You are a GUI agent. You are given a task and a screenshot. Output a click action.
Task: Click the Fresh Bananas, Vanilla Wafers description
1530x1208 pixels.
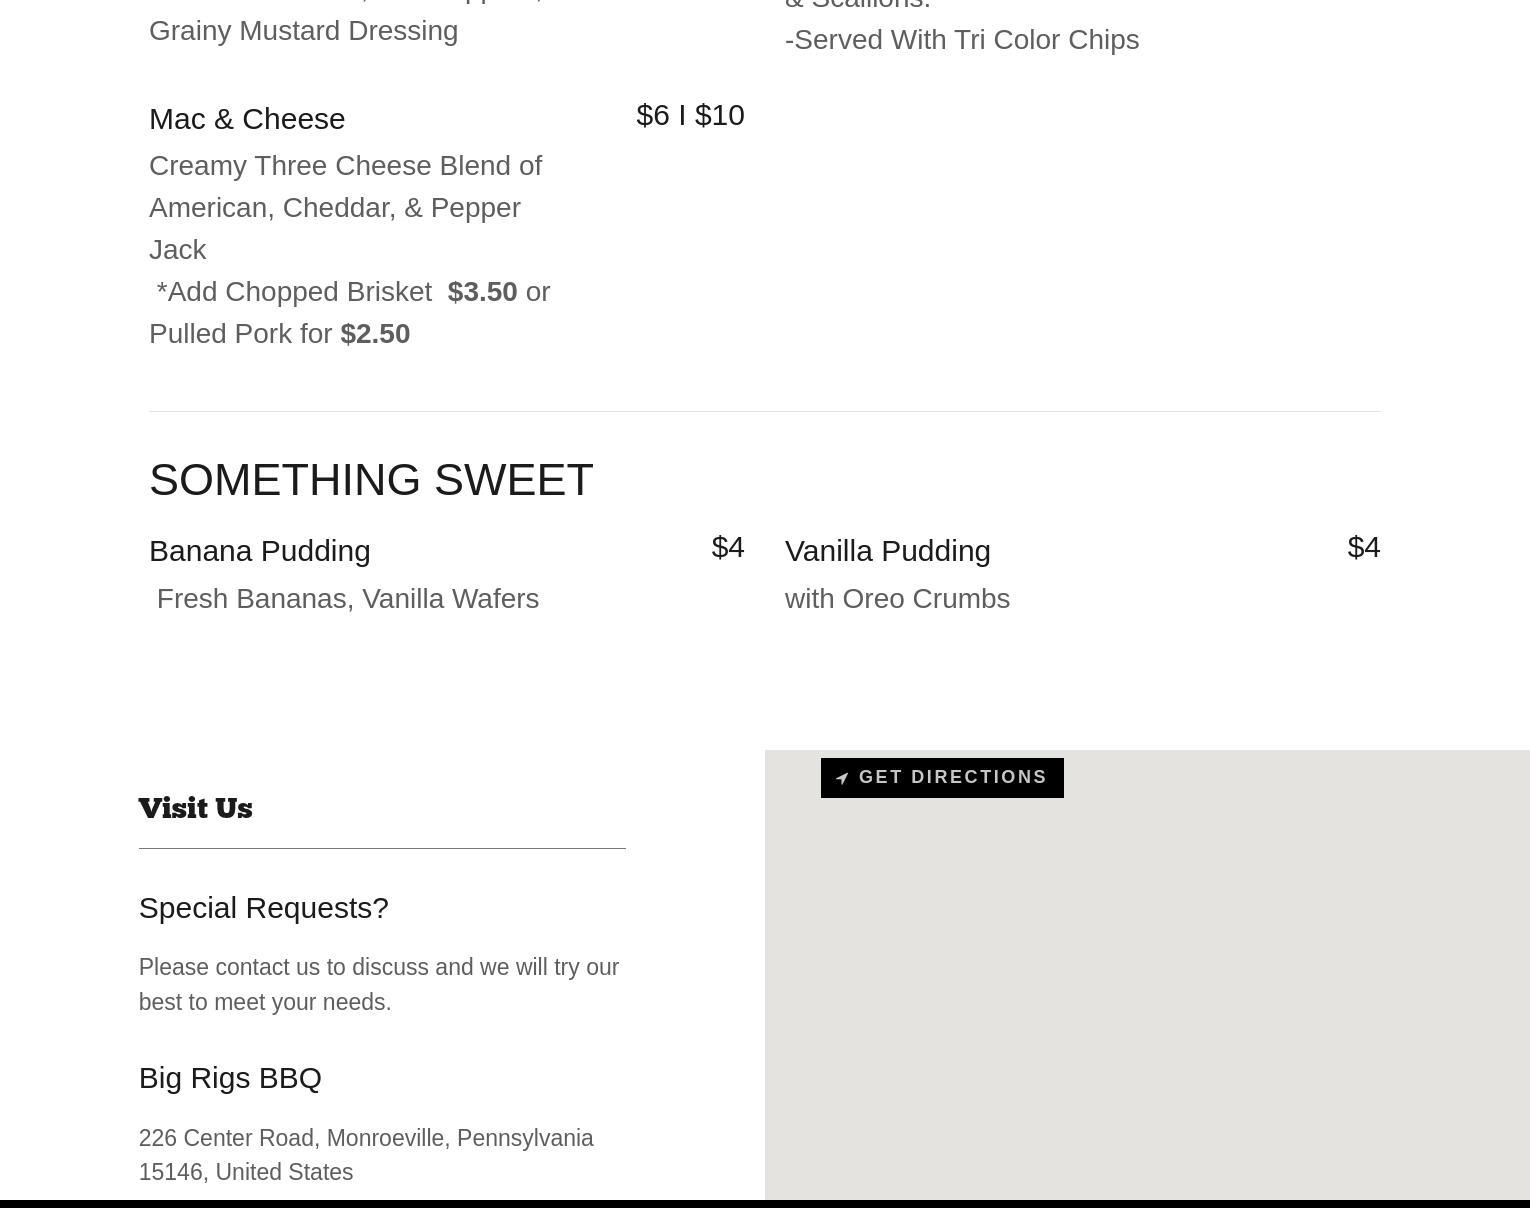[x=348, y=598]
